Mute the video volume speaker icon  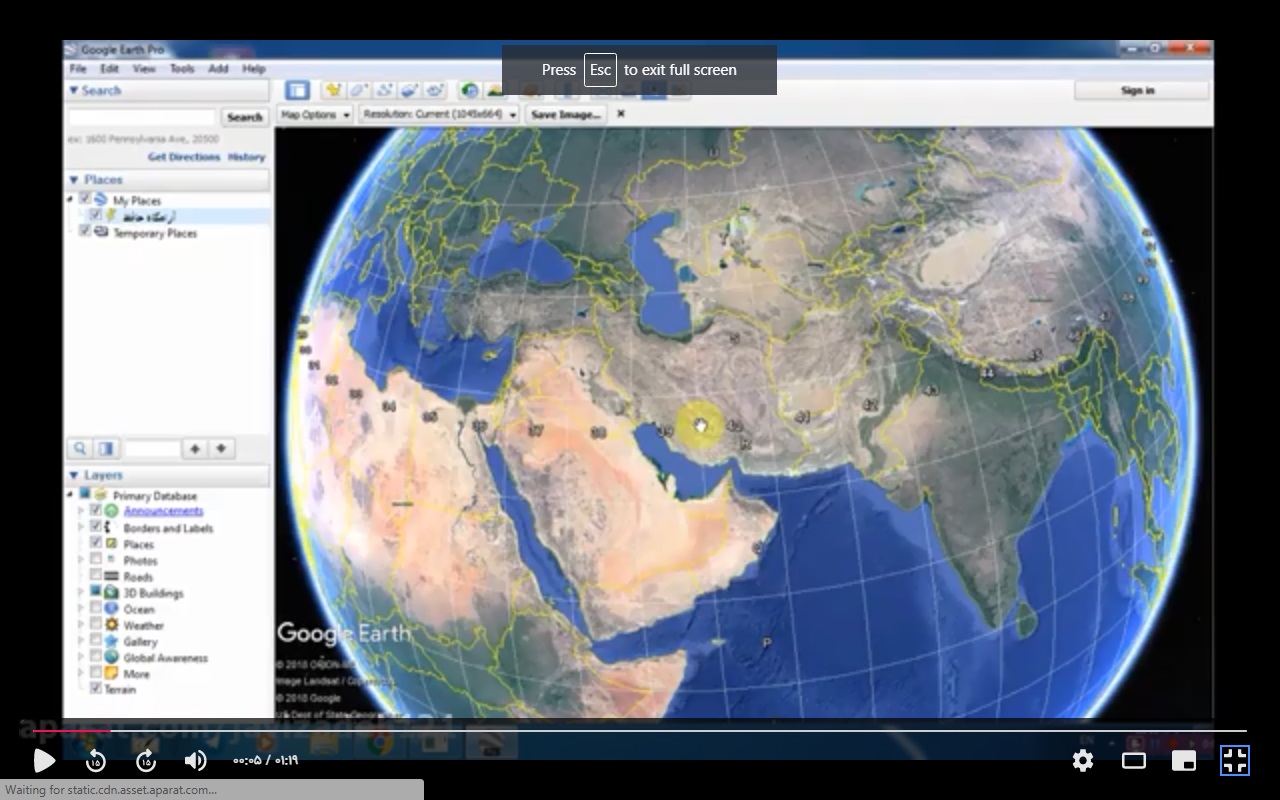pos(195,761)
